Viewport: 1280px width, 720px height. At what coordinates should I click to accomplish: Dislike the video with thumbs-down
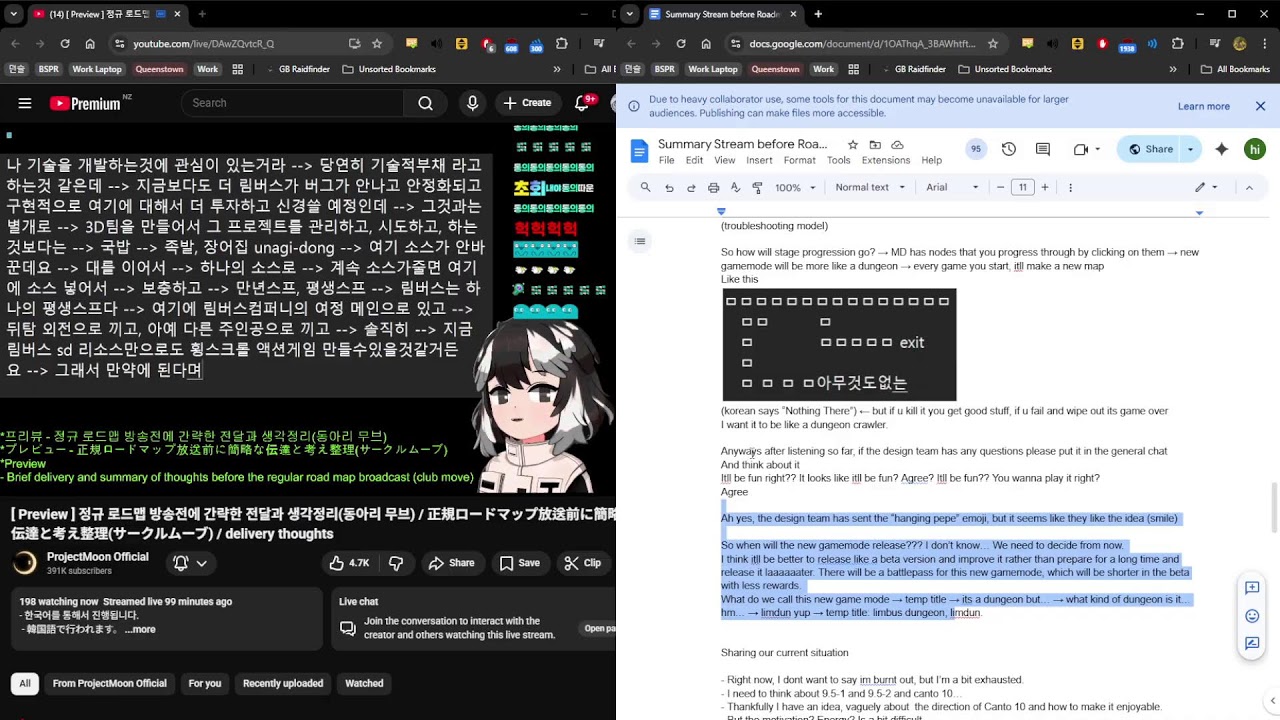[x=396, y=563]
